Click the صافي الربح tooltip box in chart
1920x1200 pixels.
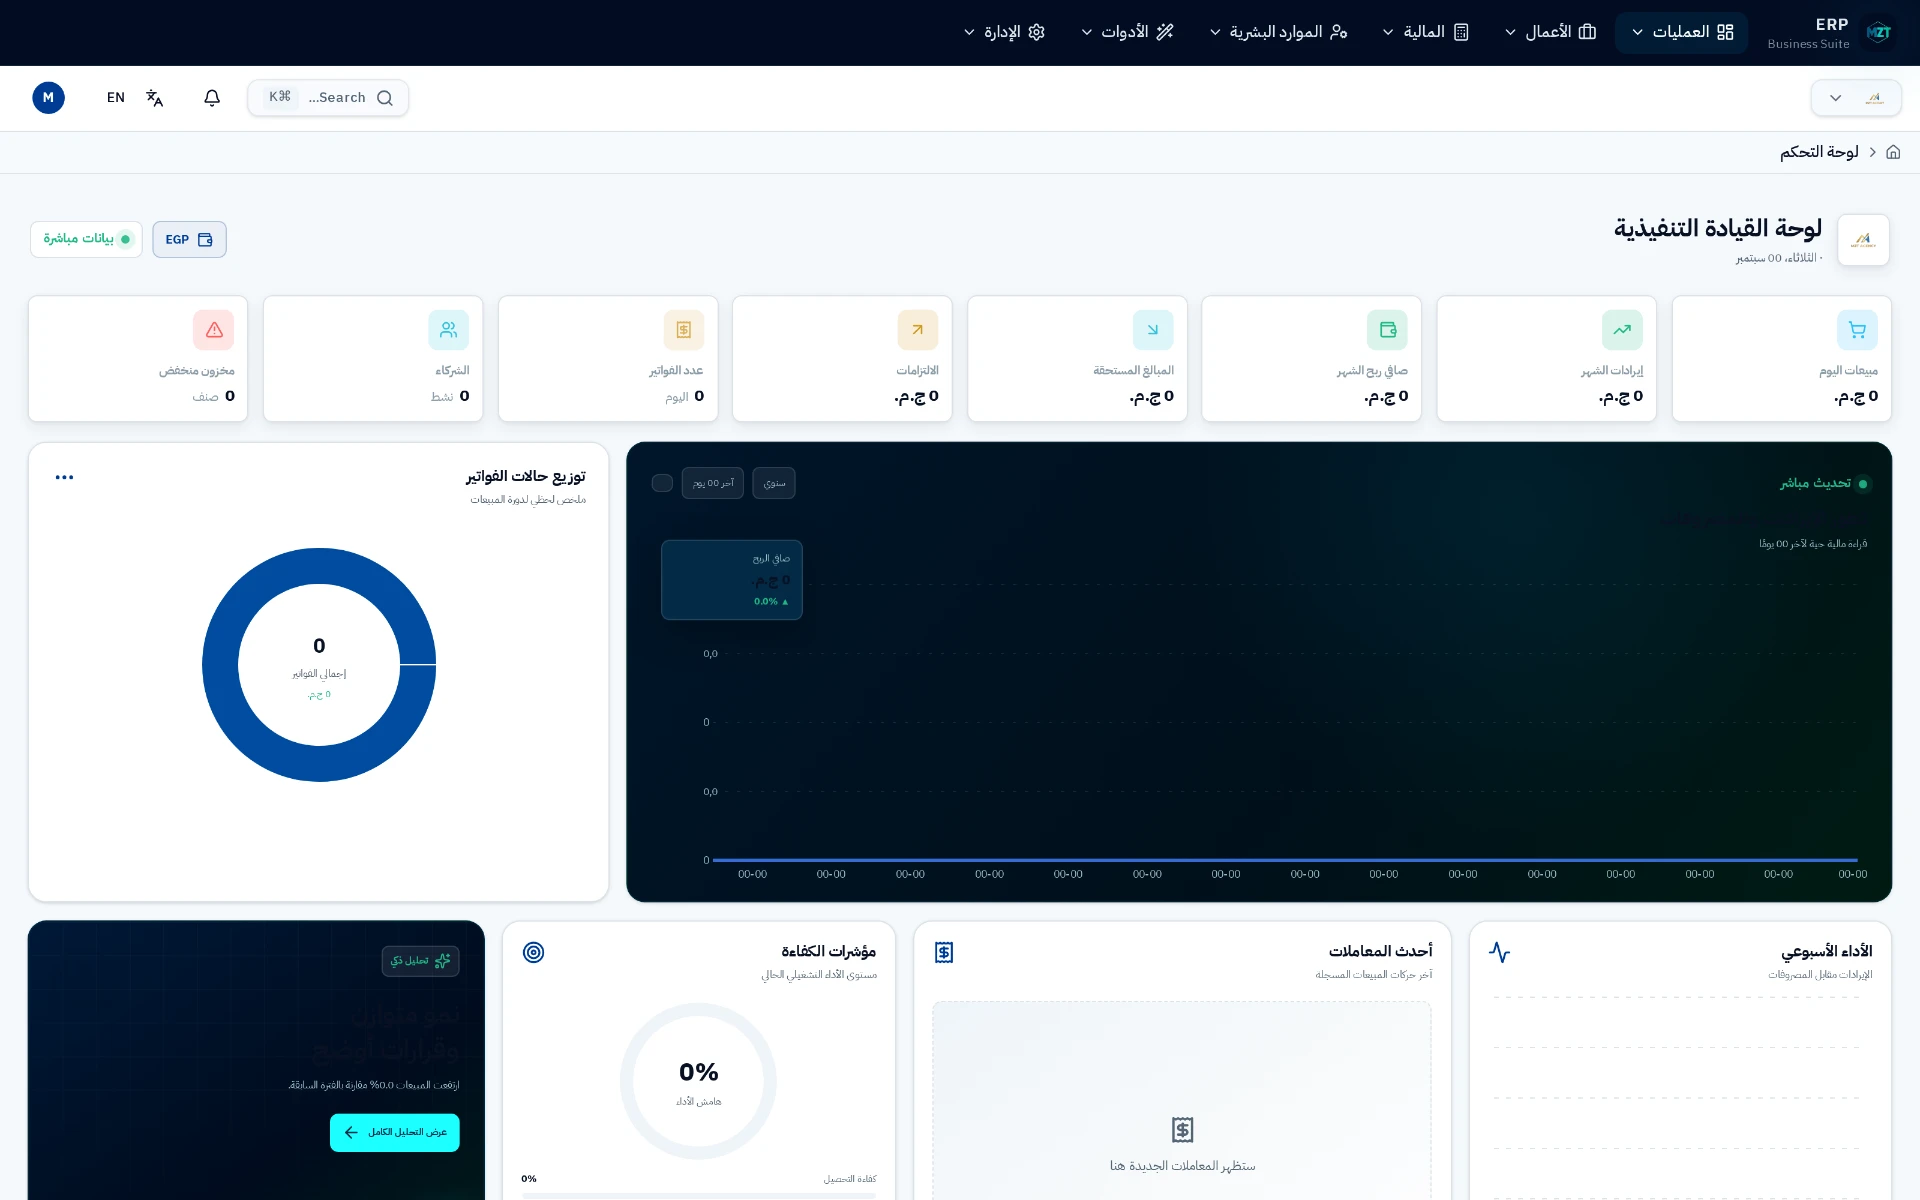coord(732,580)
